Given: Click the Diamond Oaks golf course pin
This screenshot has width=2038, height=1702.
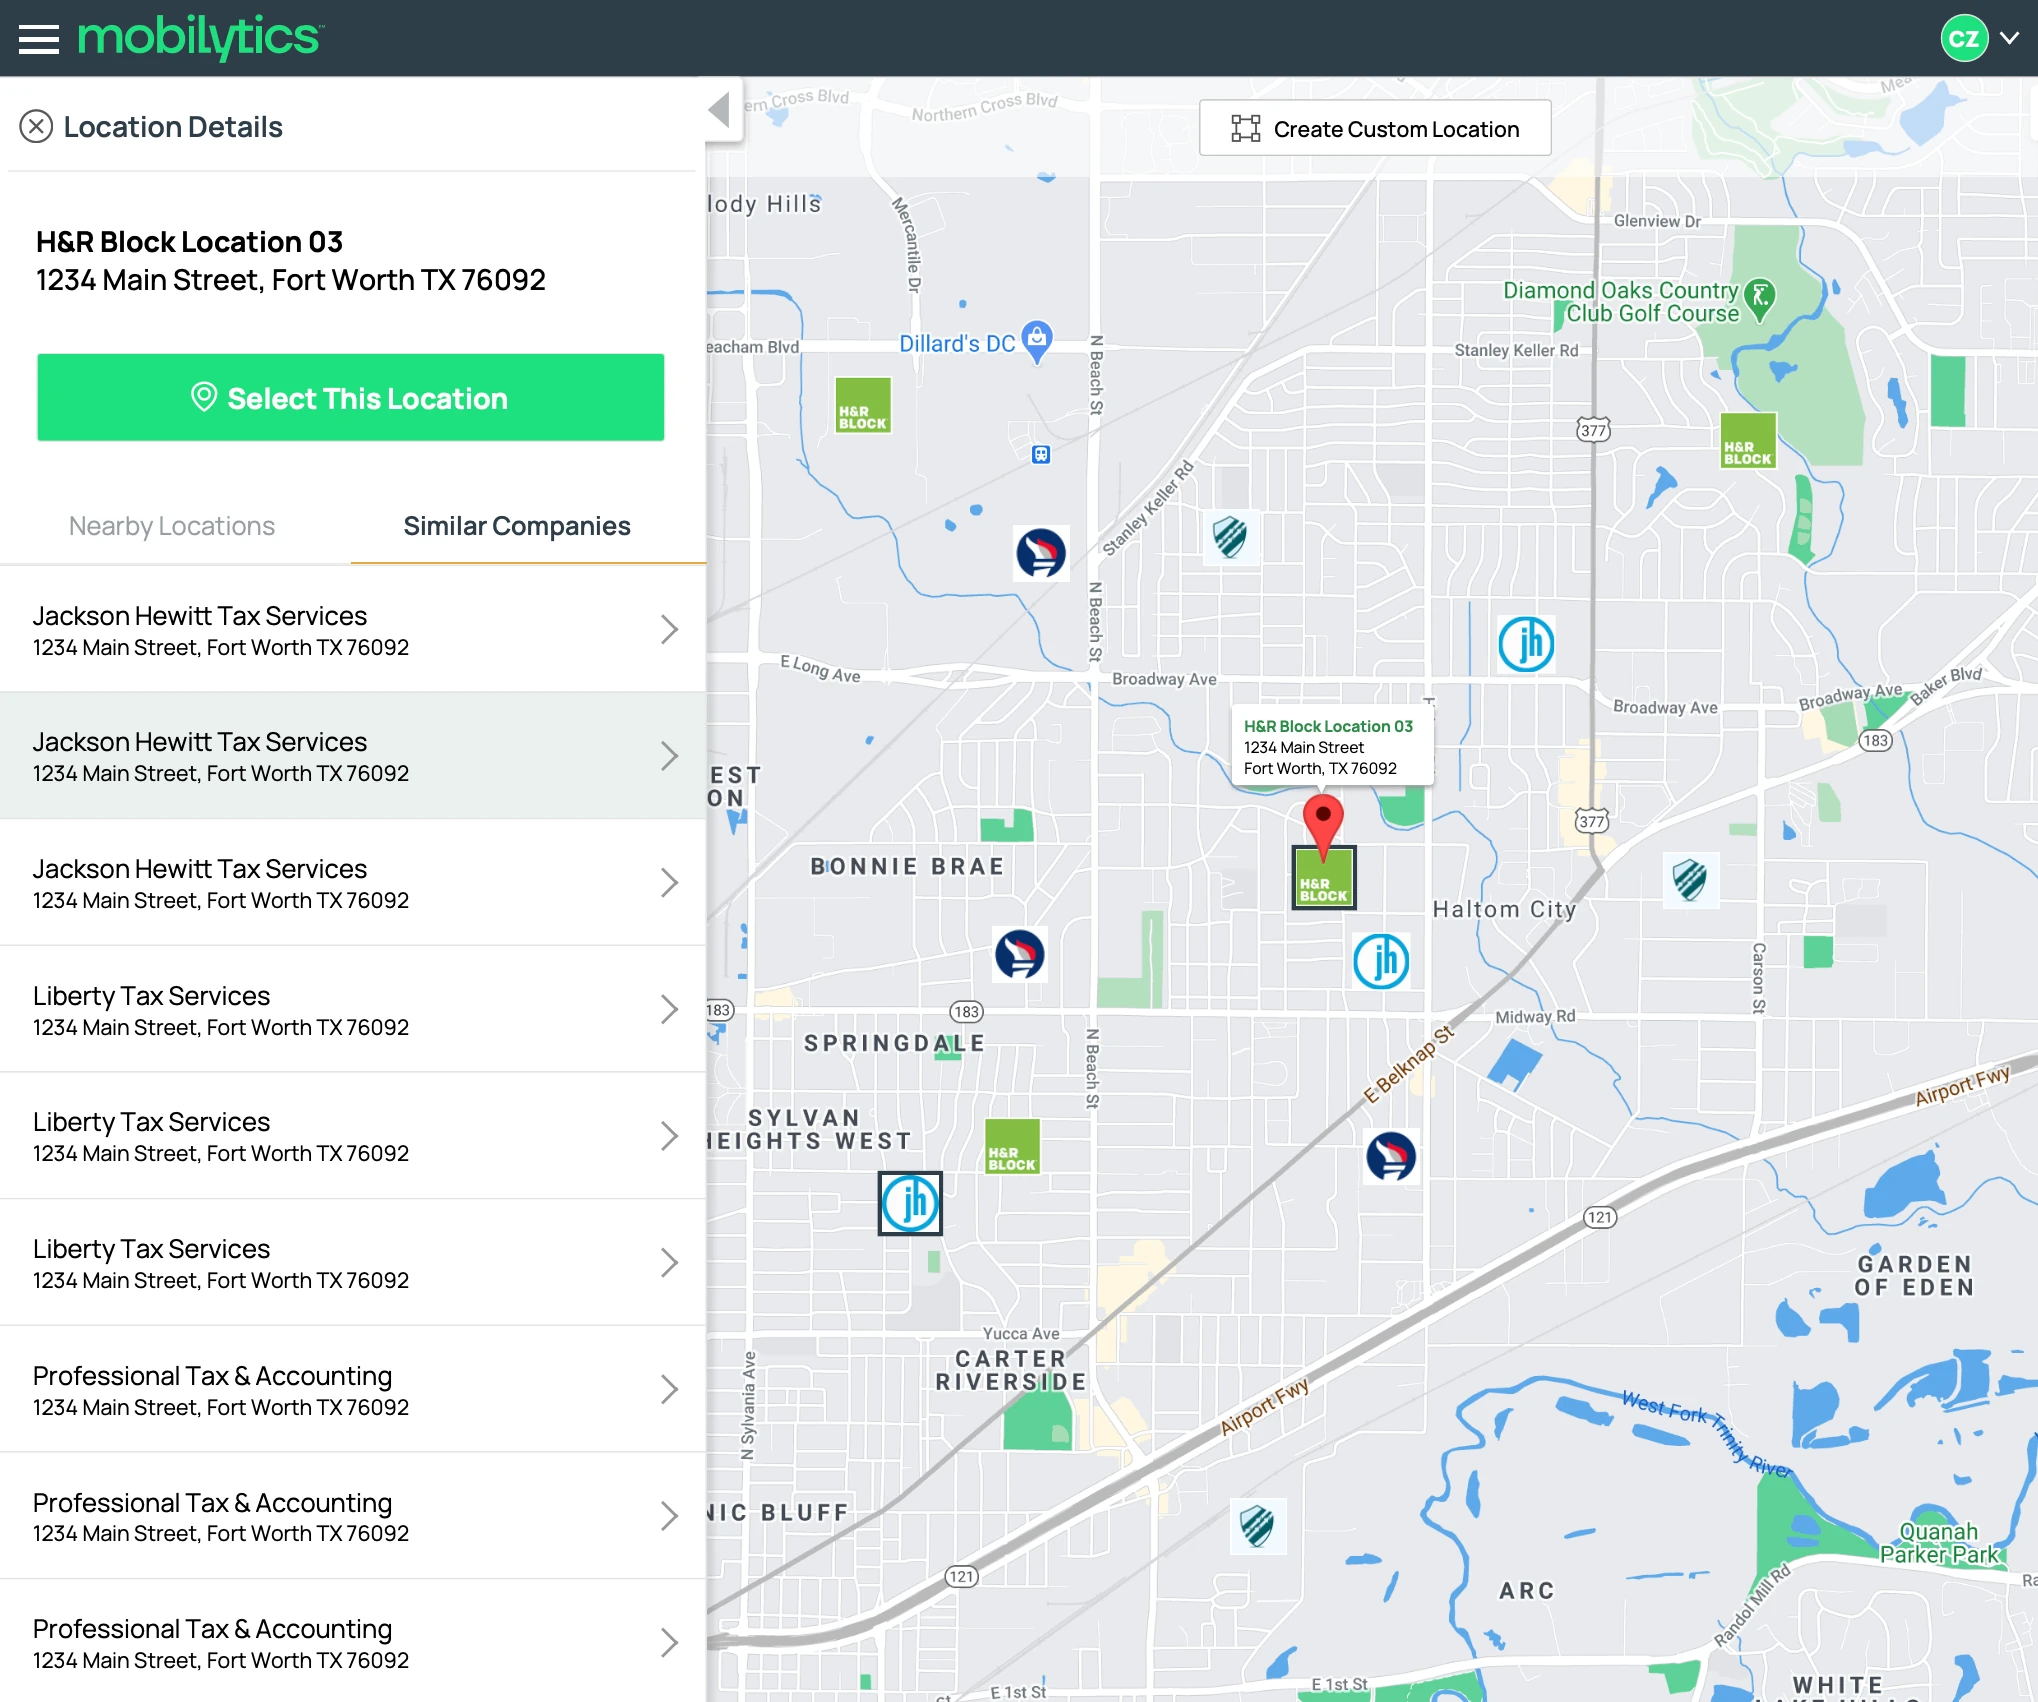Looking at the screenshot, I should (x=1759, y=299).
